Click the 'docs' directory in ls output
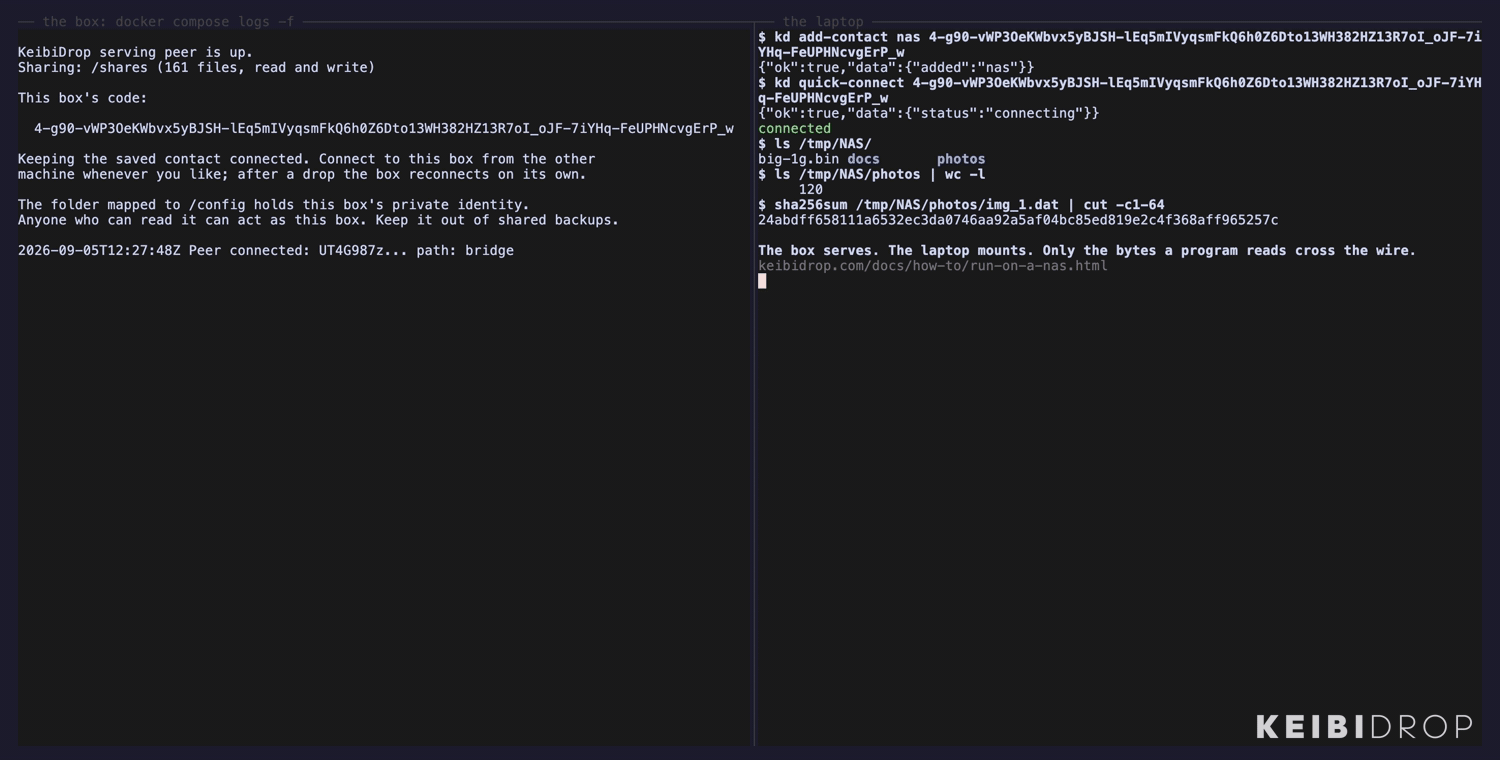The height and width of the screenshot is (760, 1500). point(864,159)
